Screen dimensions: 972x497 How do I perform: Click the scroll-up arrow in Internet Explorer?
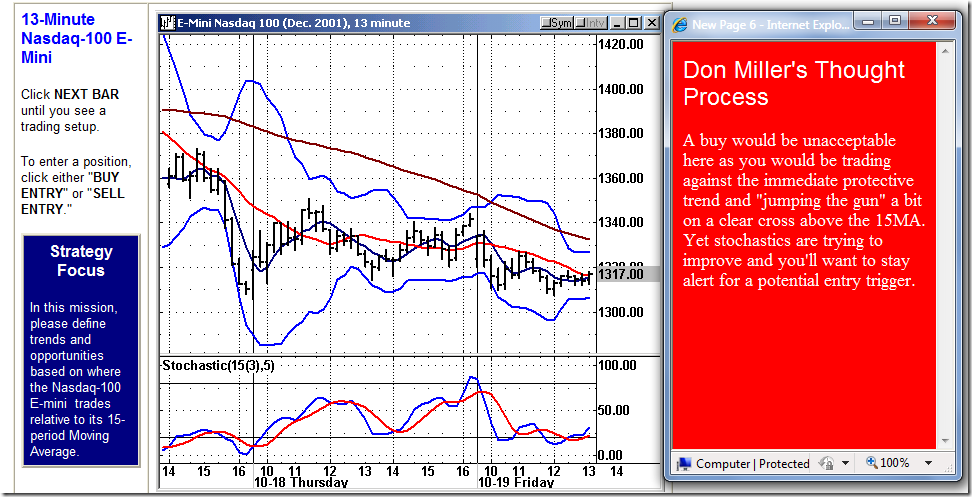click(945, 50)
